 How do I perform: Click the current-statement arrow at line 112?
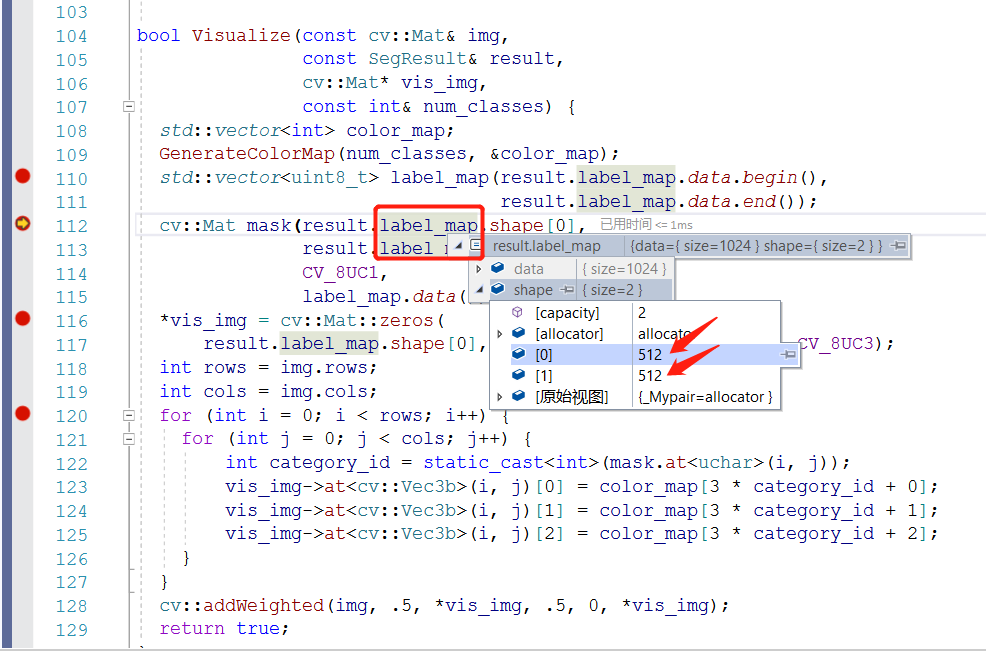coord(23,223)
